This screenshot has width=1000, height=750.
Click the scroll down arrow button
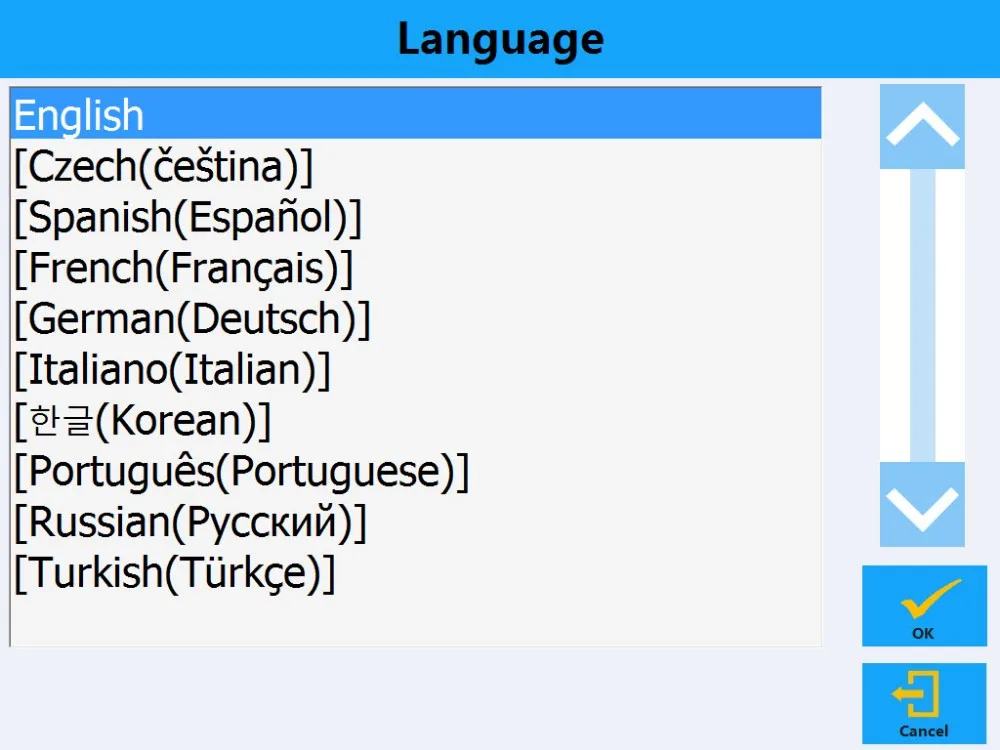[x=922, y=504]
